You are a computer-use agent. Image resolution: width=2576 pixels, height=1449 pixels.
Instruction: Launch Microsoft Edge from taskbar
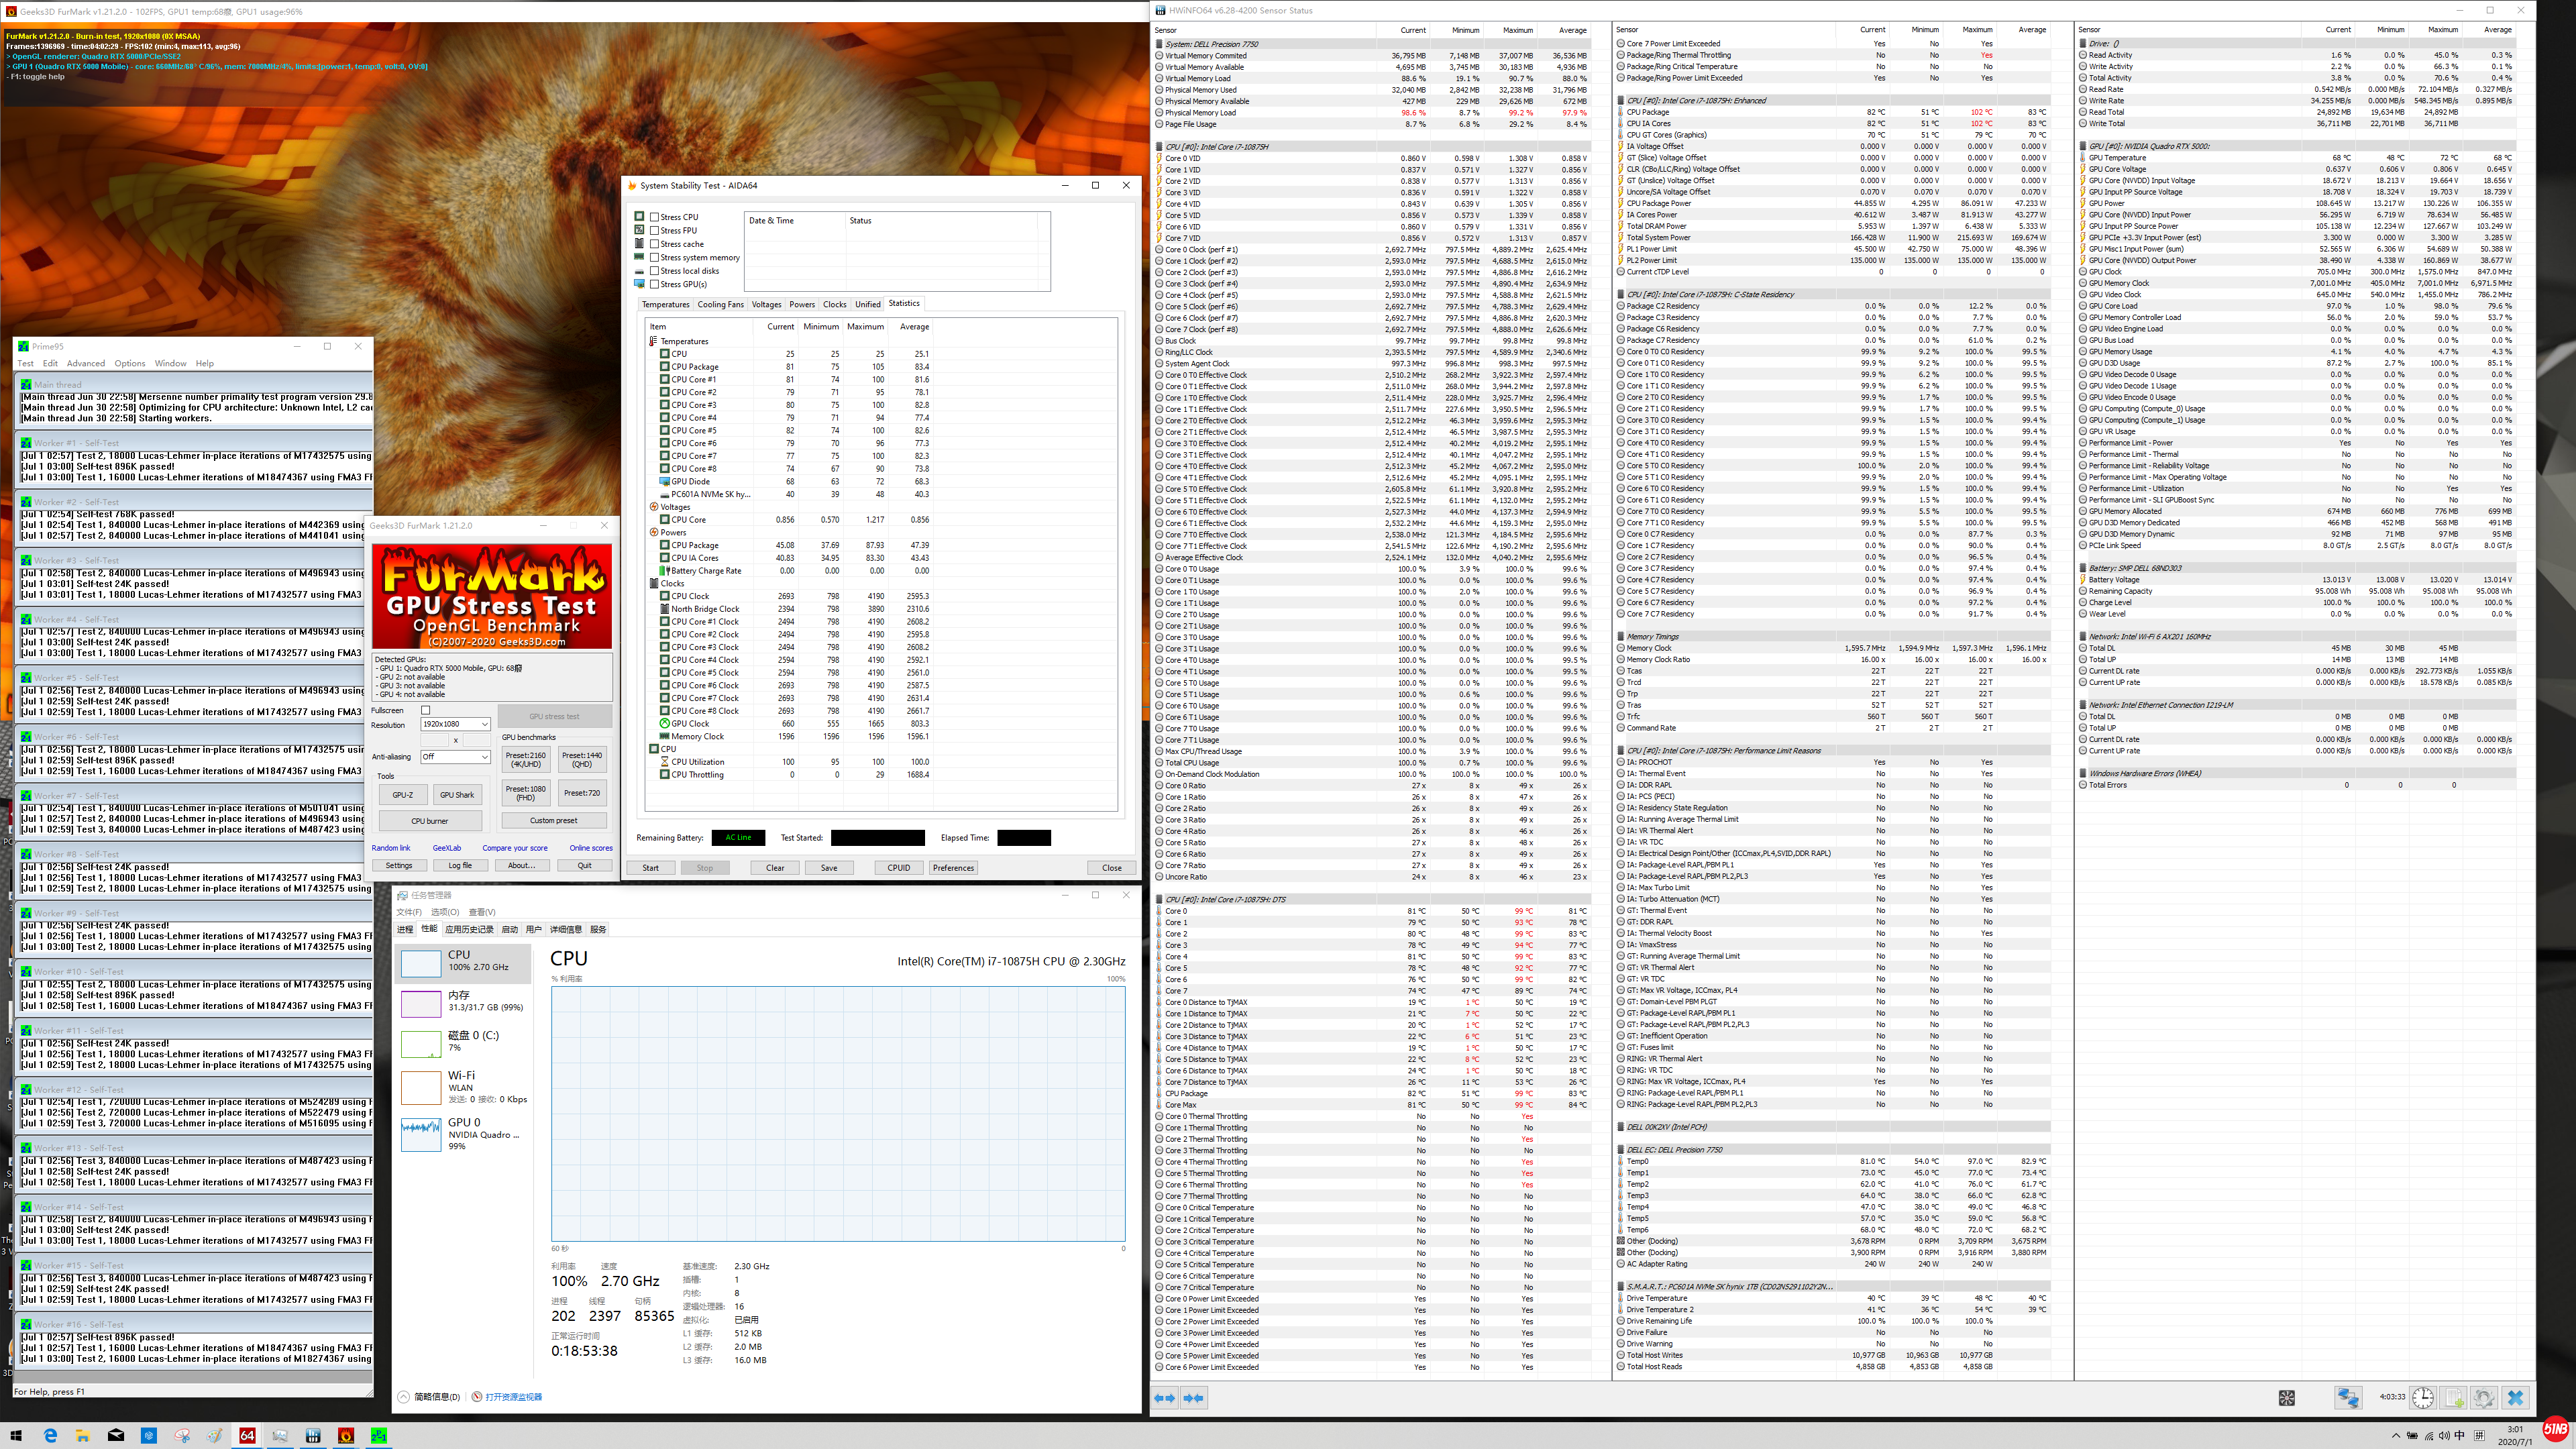click(x=51, y=1436)
